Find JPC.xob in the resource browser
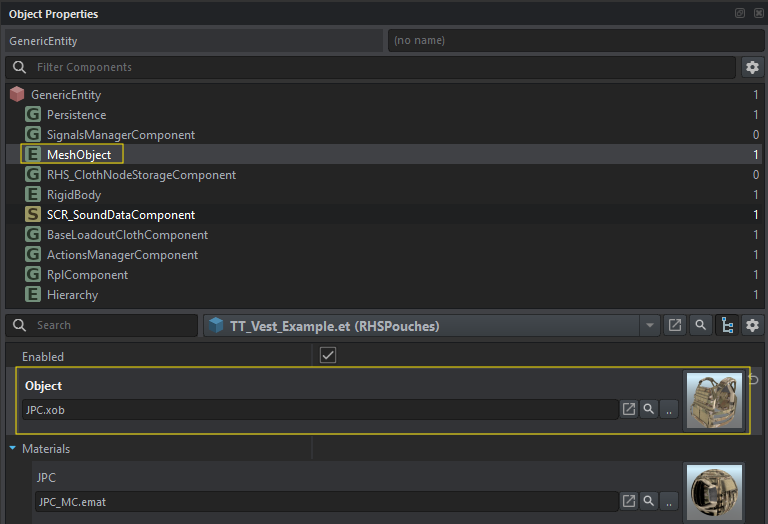Image resolution: width=768 pixels, height=524 pixels. 649,409
